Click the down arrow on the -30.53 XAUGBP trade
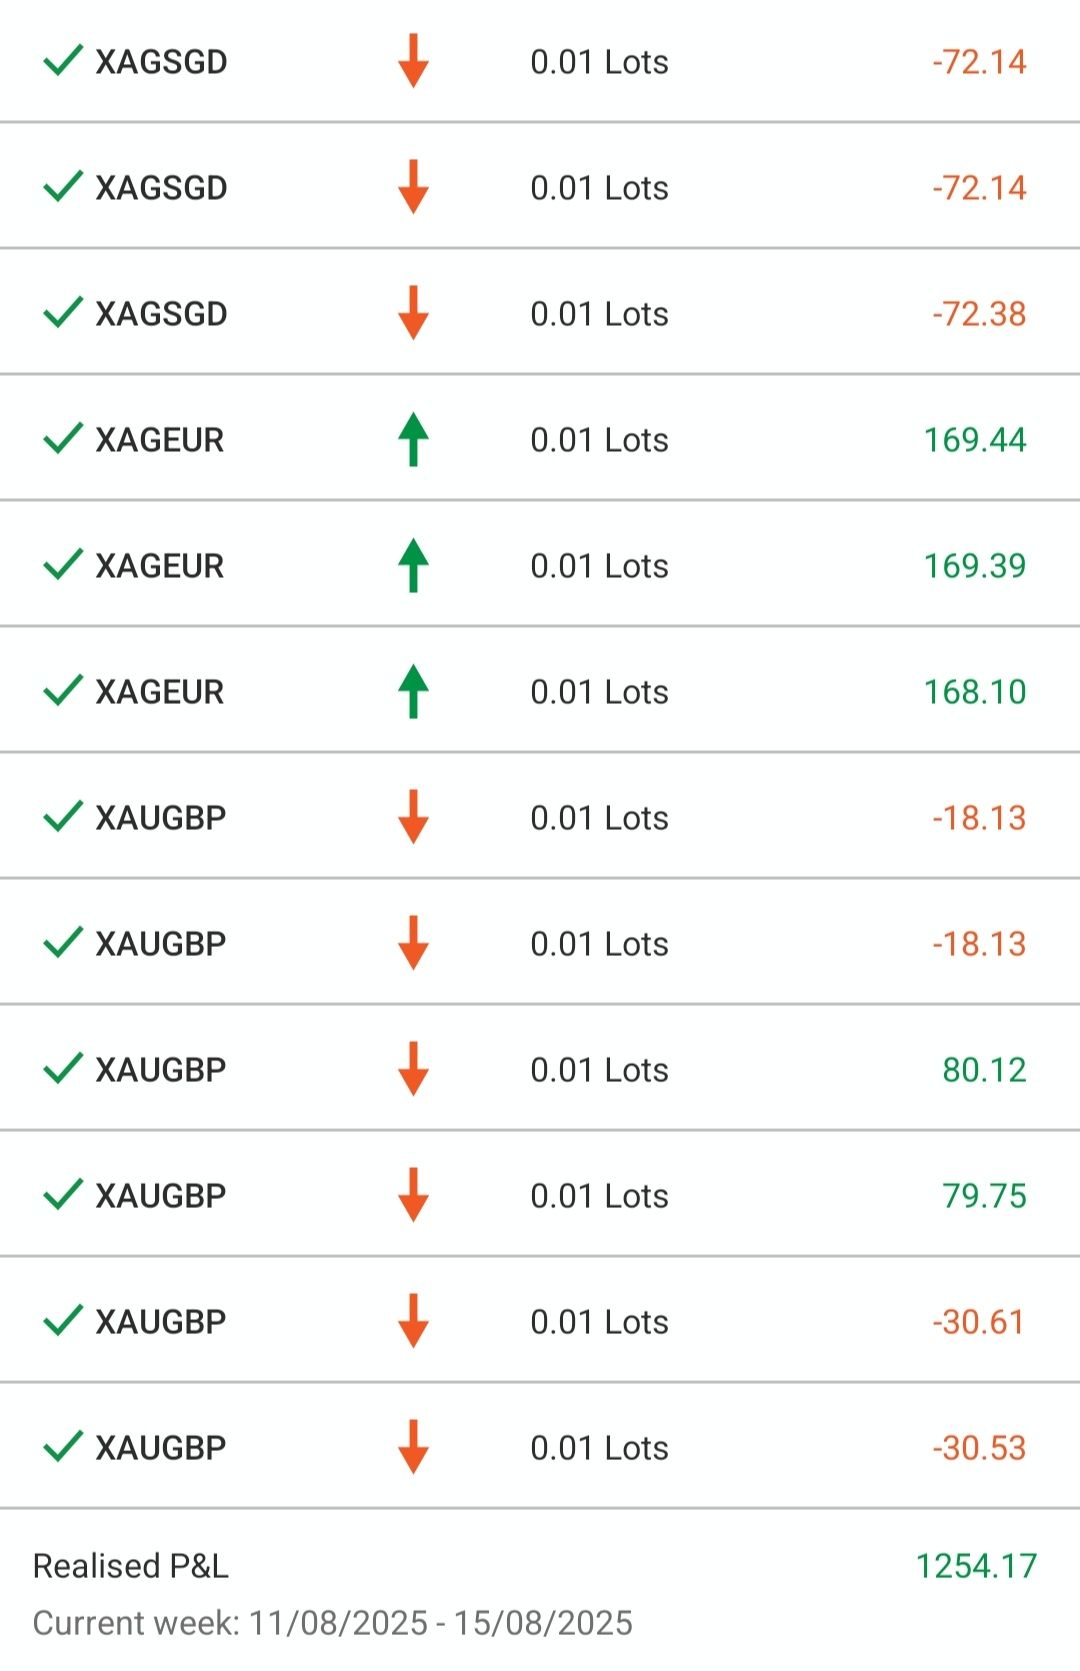 tap(413, 1448)
